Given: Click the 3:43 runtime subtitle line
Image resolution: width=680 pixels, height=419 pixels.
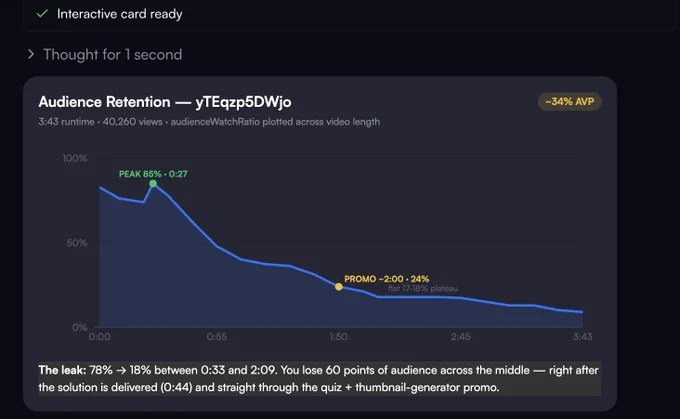Looking at the screenshot, I should [209, 122].
